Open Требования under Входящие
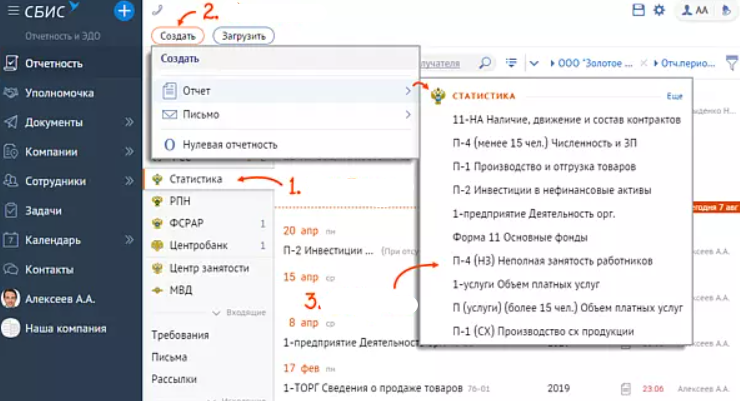The width and height of the screenshot is (740, 401). click(x=180, y=335)
